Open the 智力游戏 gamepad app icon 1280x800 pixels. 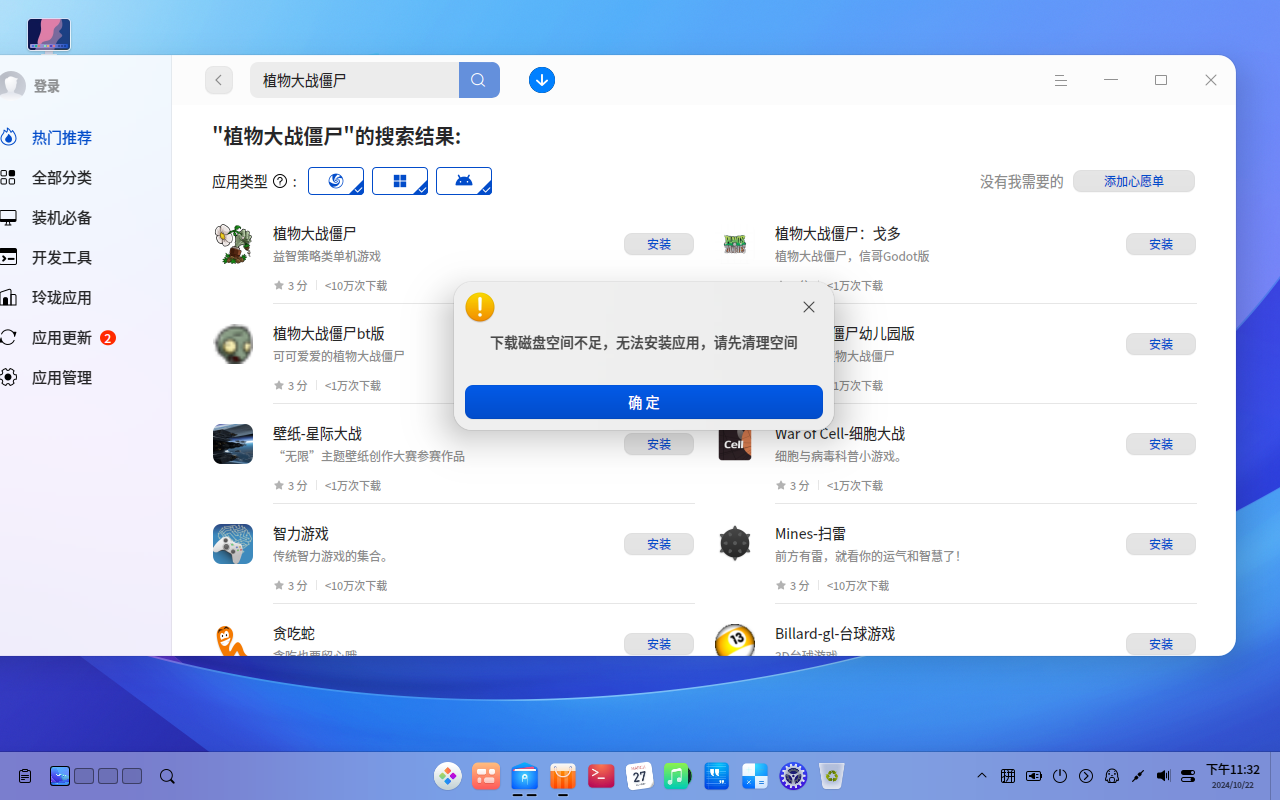233,544
